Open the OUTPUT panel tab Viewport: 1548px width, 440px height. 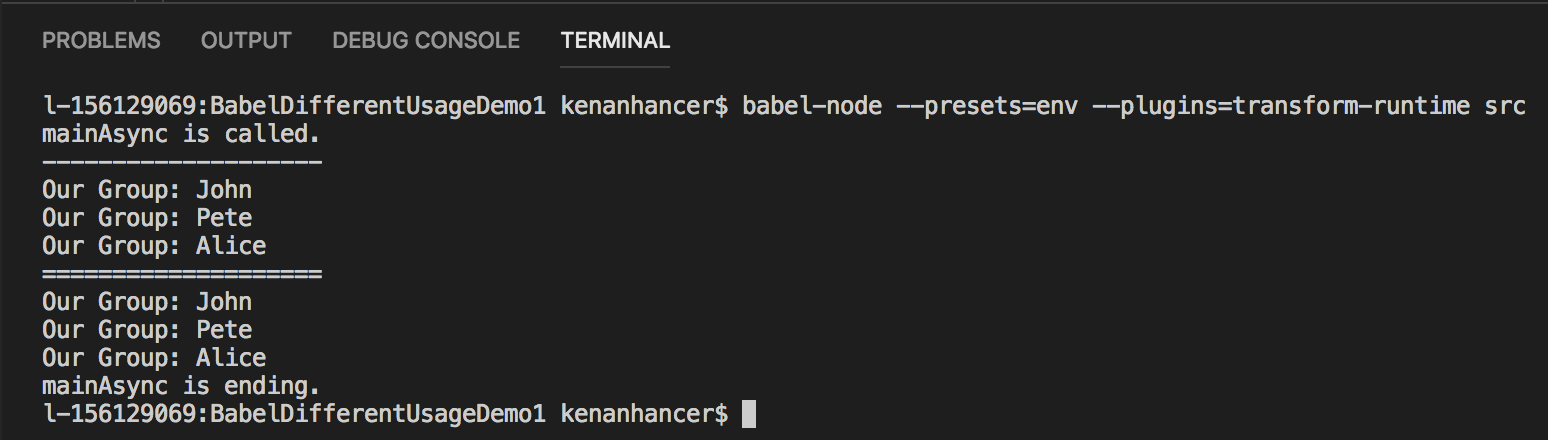[x=246, y=41]
